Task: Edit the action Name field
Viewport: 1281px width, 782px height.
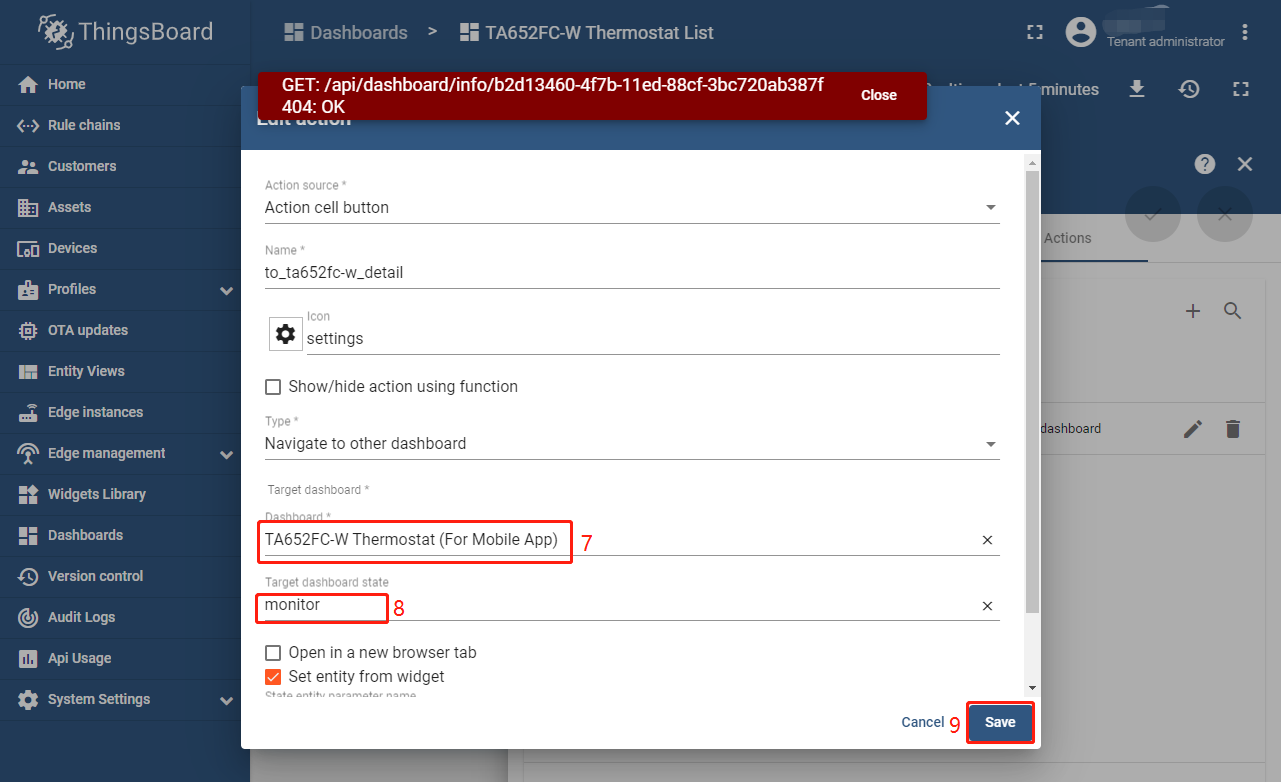Action: tap(632, 272)
